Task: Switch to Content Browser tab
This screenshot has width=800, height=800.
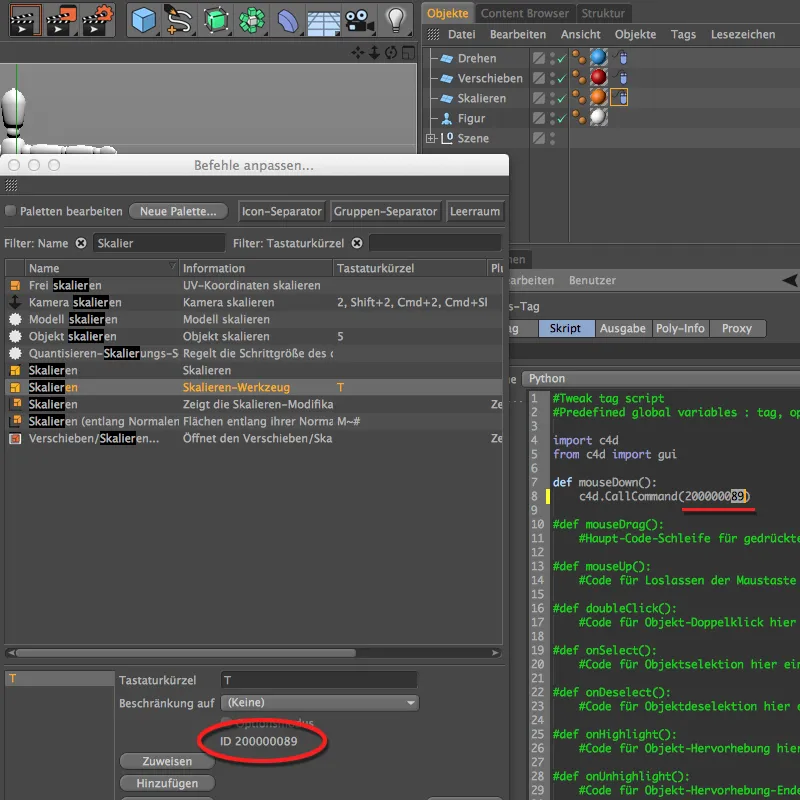Action: [524, 13]
